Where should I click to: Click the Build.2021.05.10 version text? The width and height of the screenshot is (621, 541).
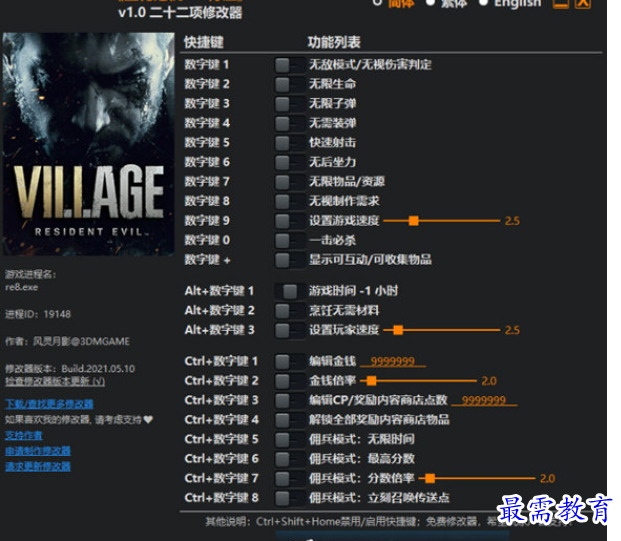(x=98, y=369)
